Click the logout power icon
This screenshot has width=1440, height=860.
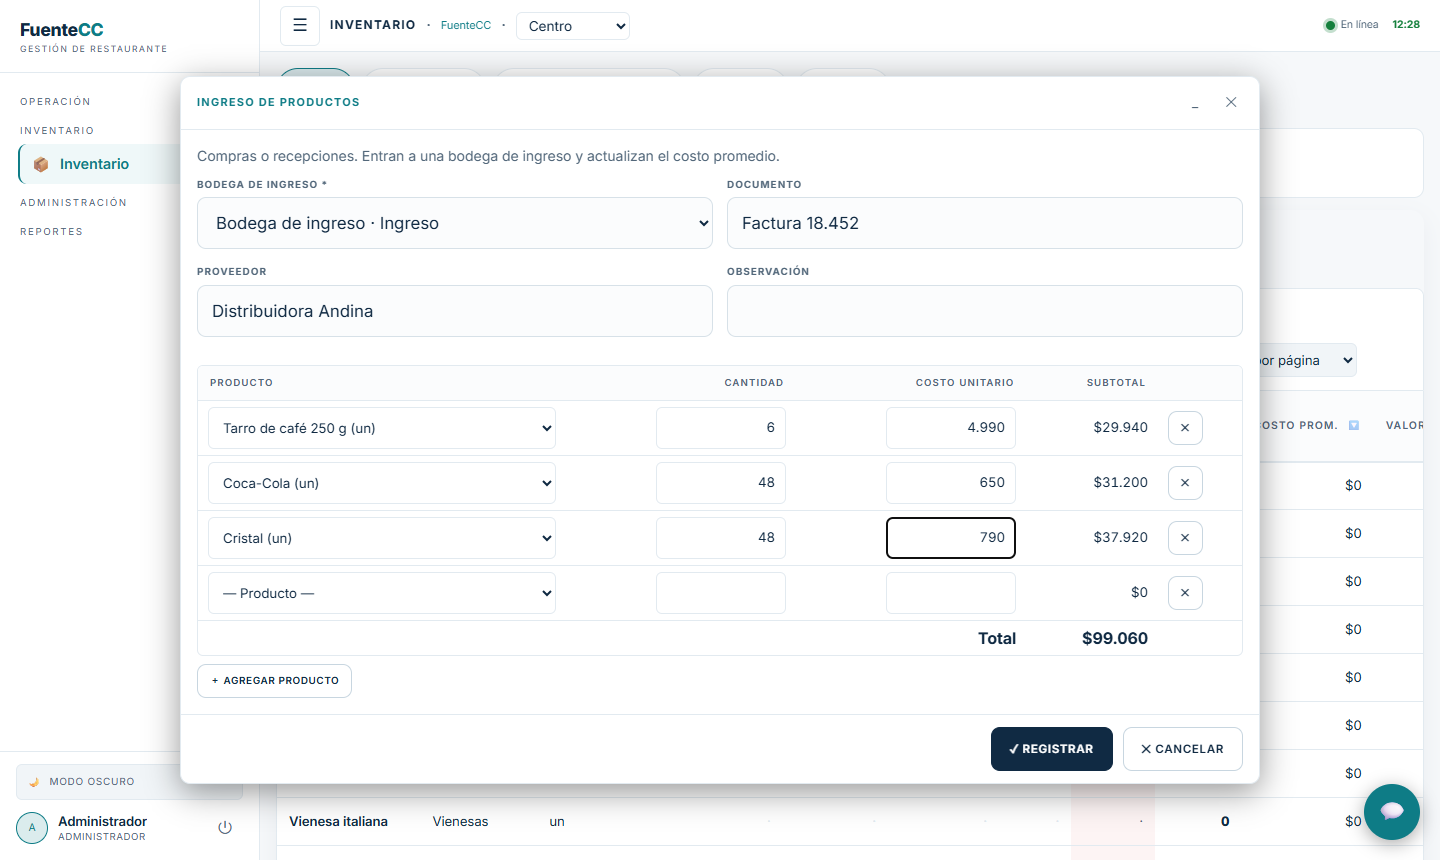click(225, 828)
